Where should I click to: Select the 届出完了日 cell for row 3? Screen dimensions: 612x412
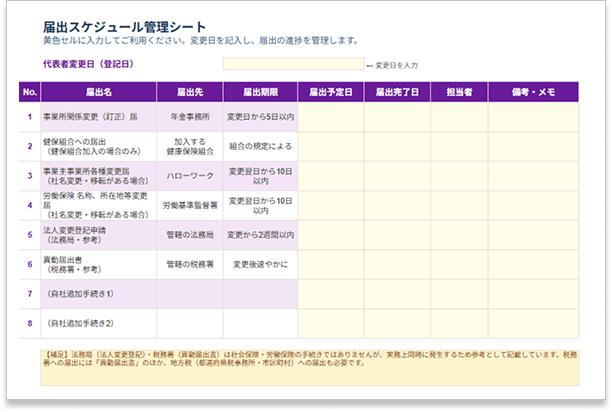pyautogui.click(x=397, y=176)
